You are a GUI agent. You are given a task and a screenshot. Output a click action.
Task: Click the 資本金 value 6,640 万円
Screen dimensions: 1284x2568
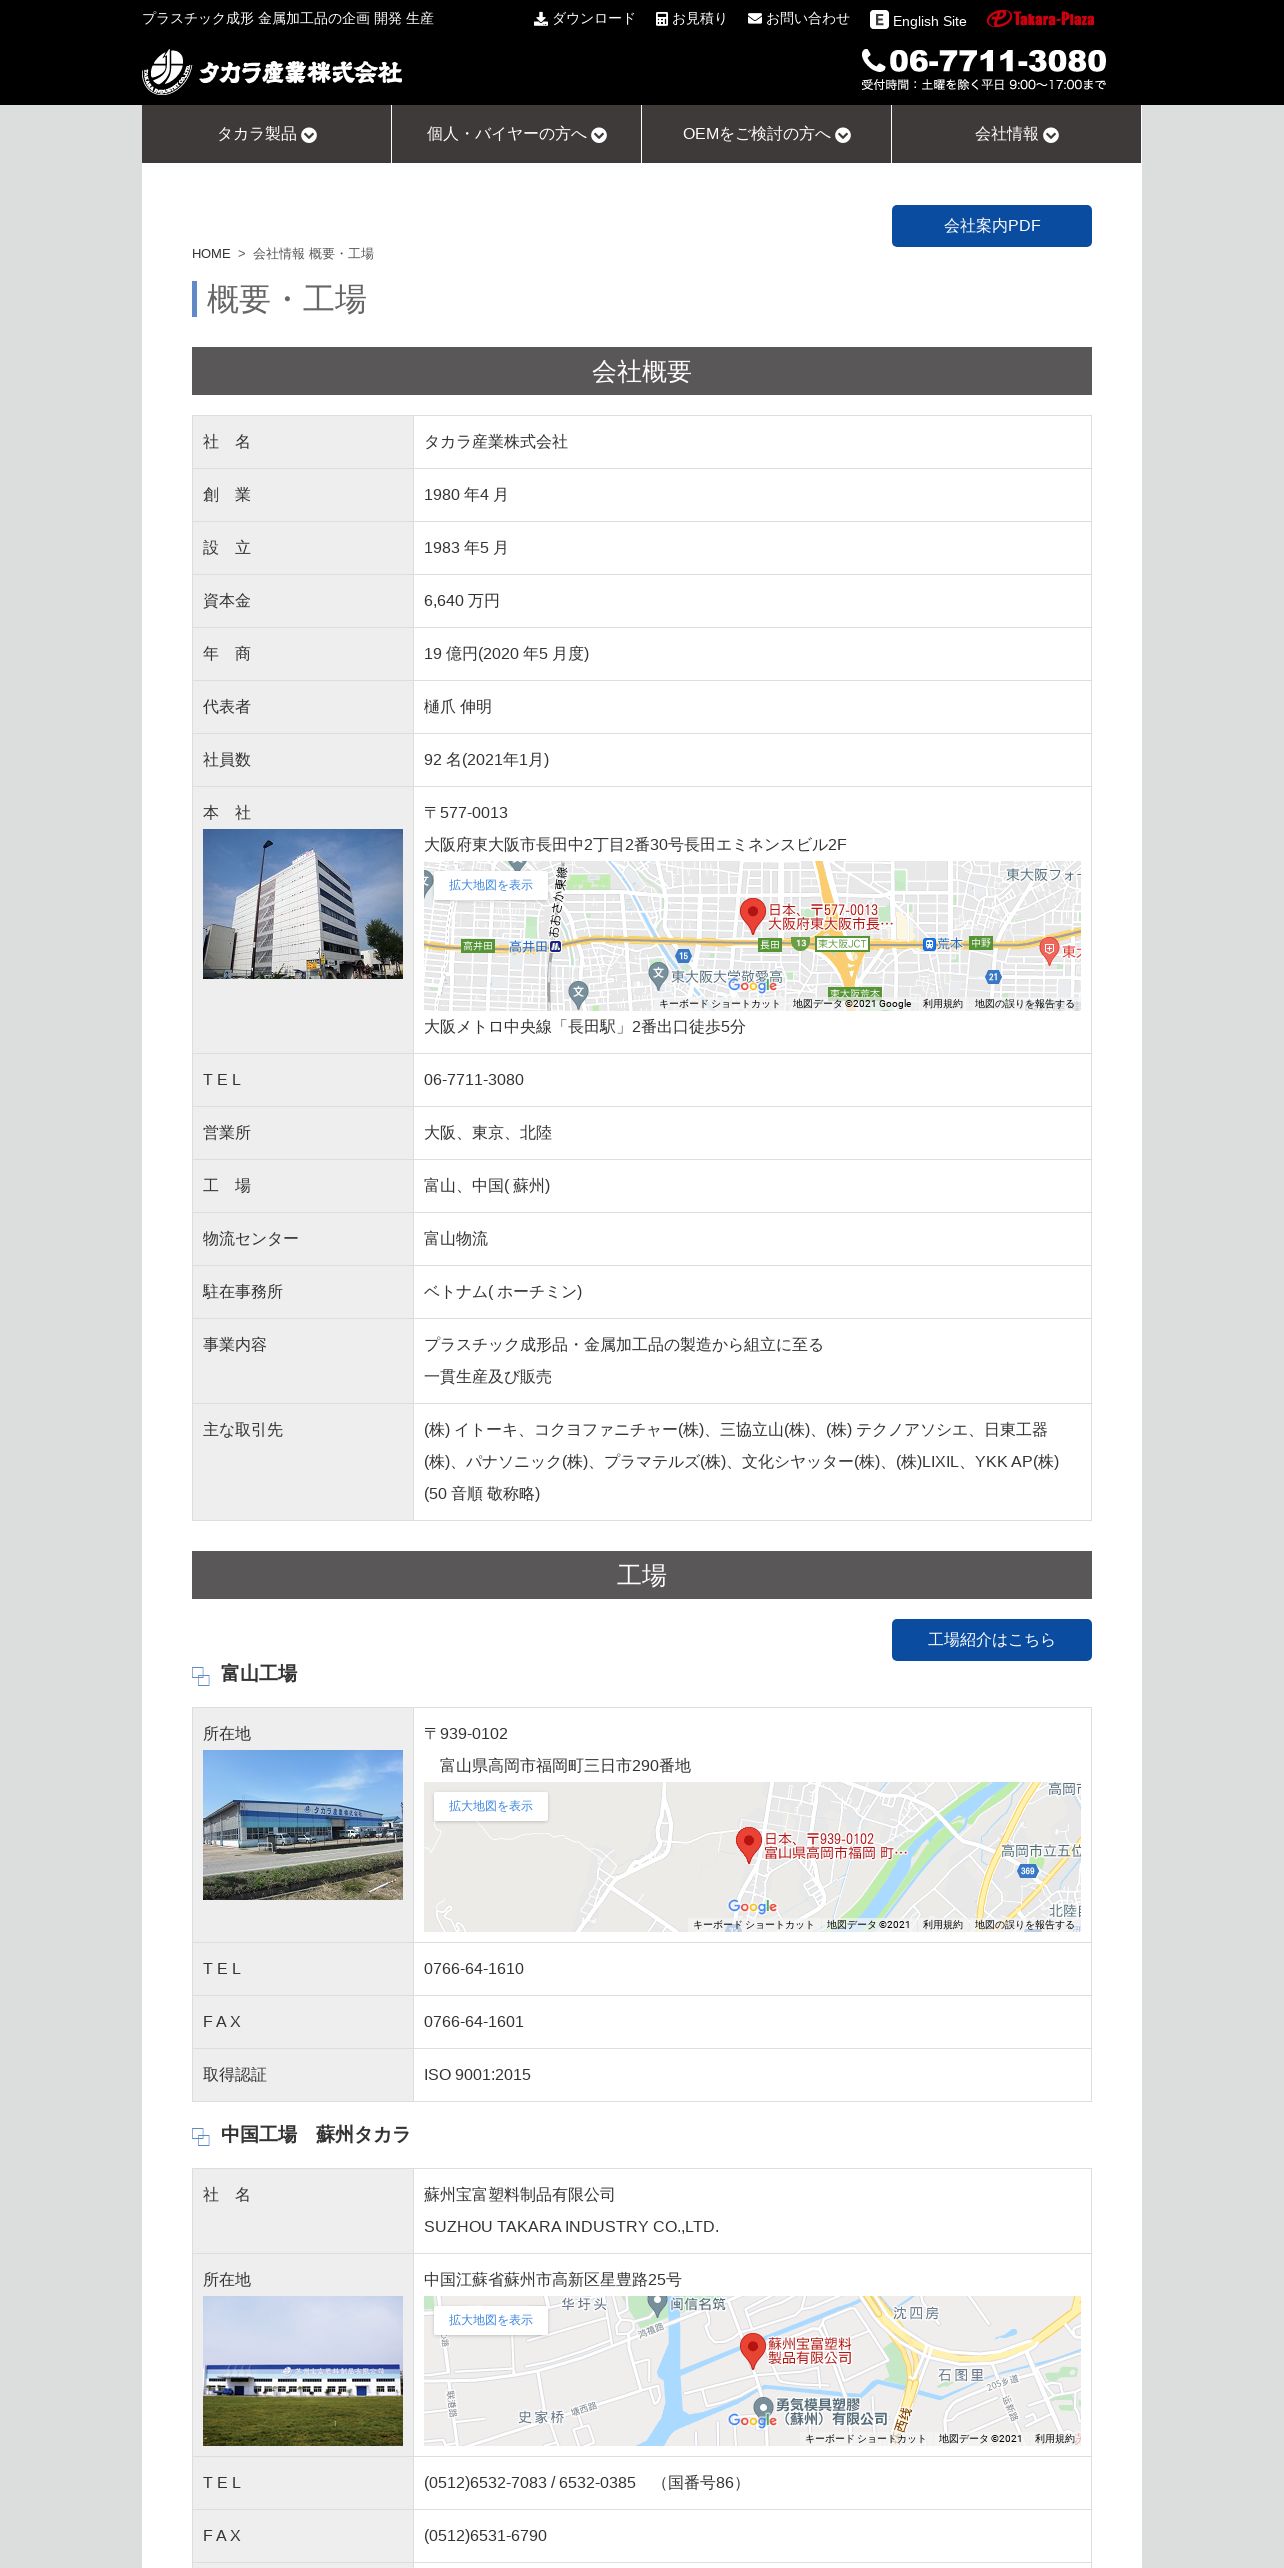tap(462, 601)
